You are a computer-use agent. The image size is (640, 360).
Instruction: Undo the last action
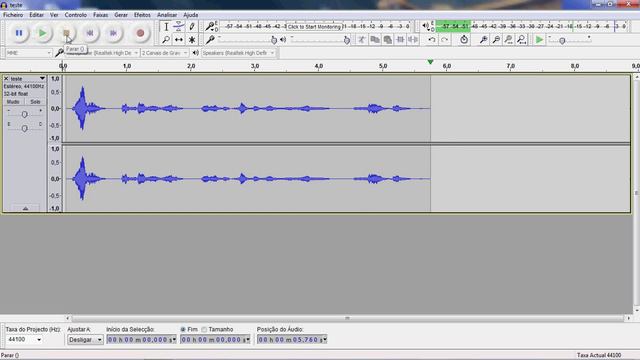432,40
